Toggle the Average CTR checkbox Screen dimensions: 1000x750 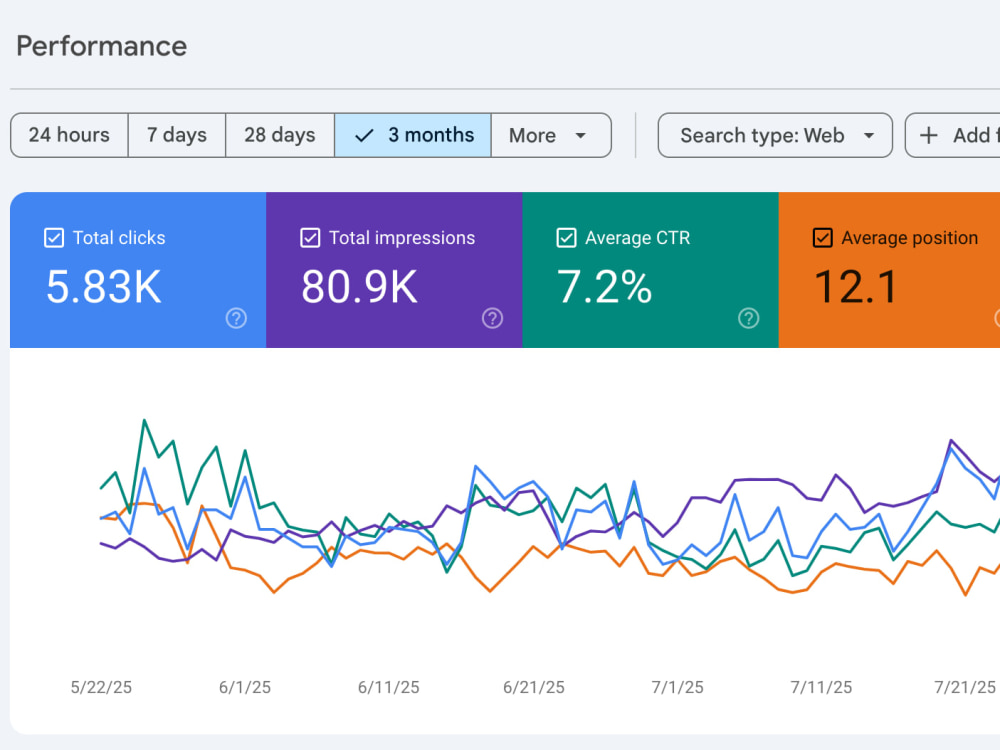[x=566, y=238]
